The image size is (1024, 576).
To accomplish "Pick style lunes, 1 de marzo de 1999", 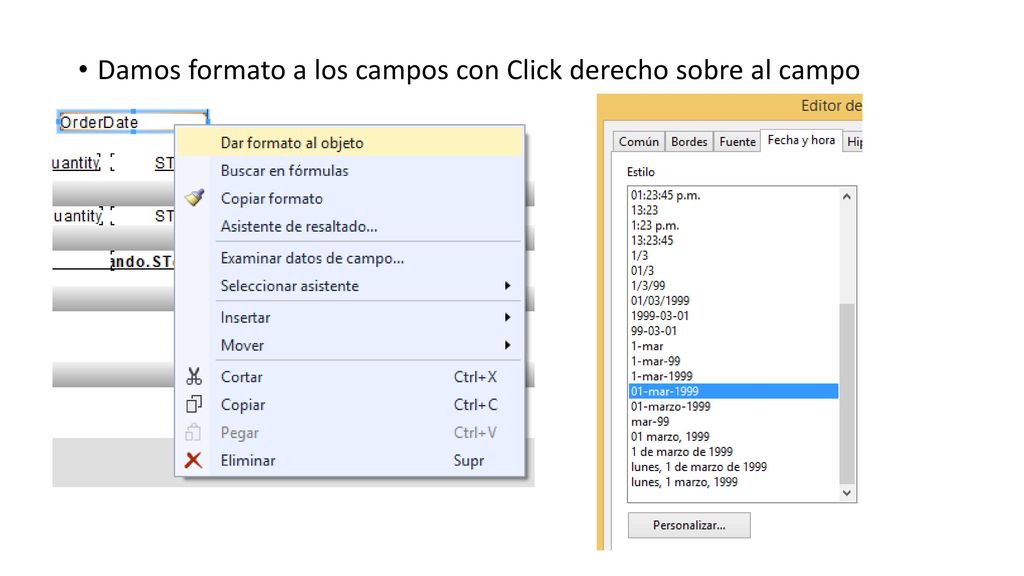I will tap(733, 467).
